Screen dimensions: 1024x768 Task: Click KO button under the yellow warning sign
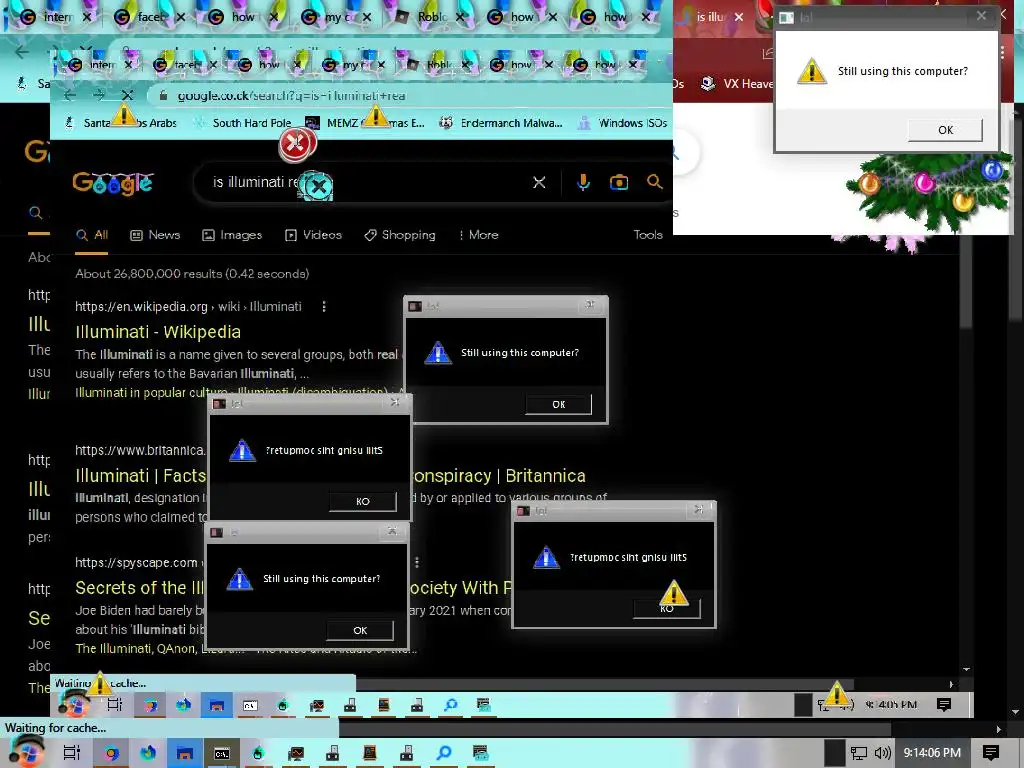(x=666, y=609)
